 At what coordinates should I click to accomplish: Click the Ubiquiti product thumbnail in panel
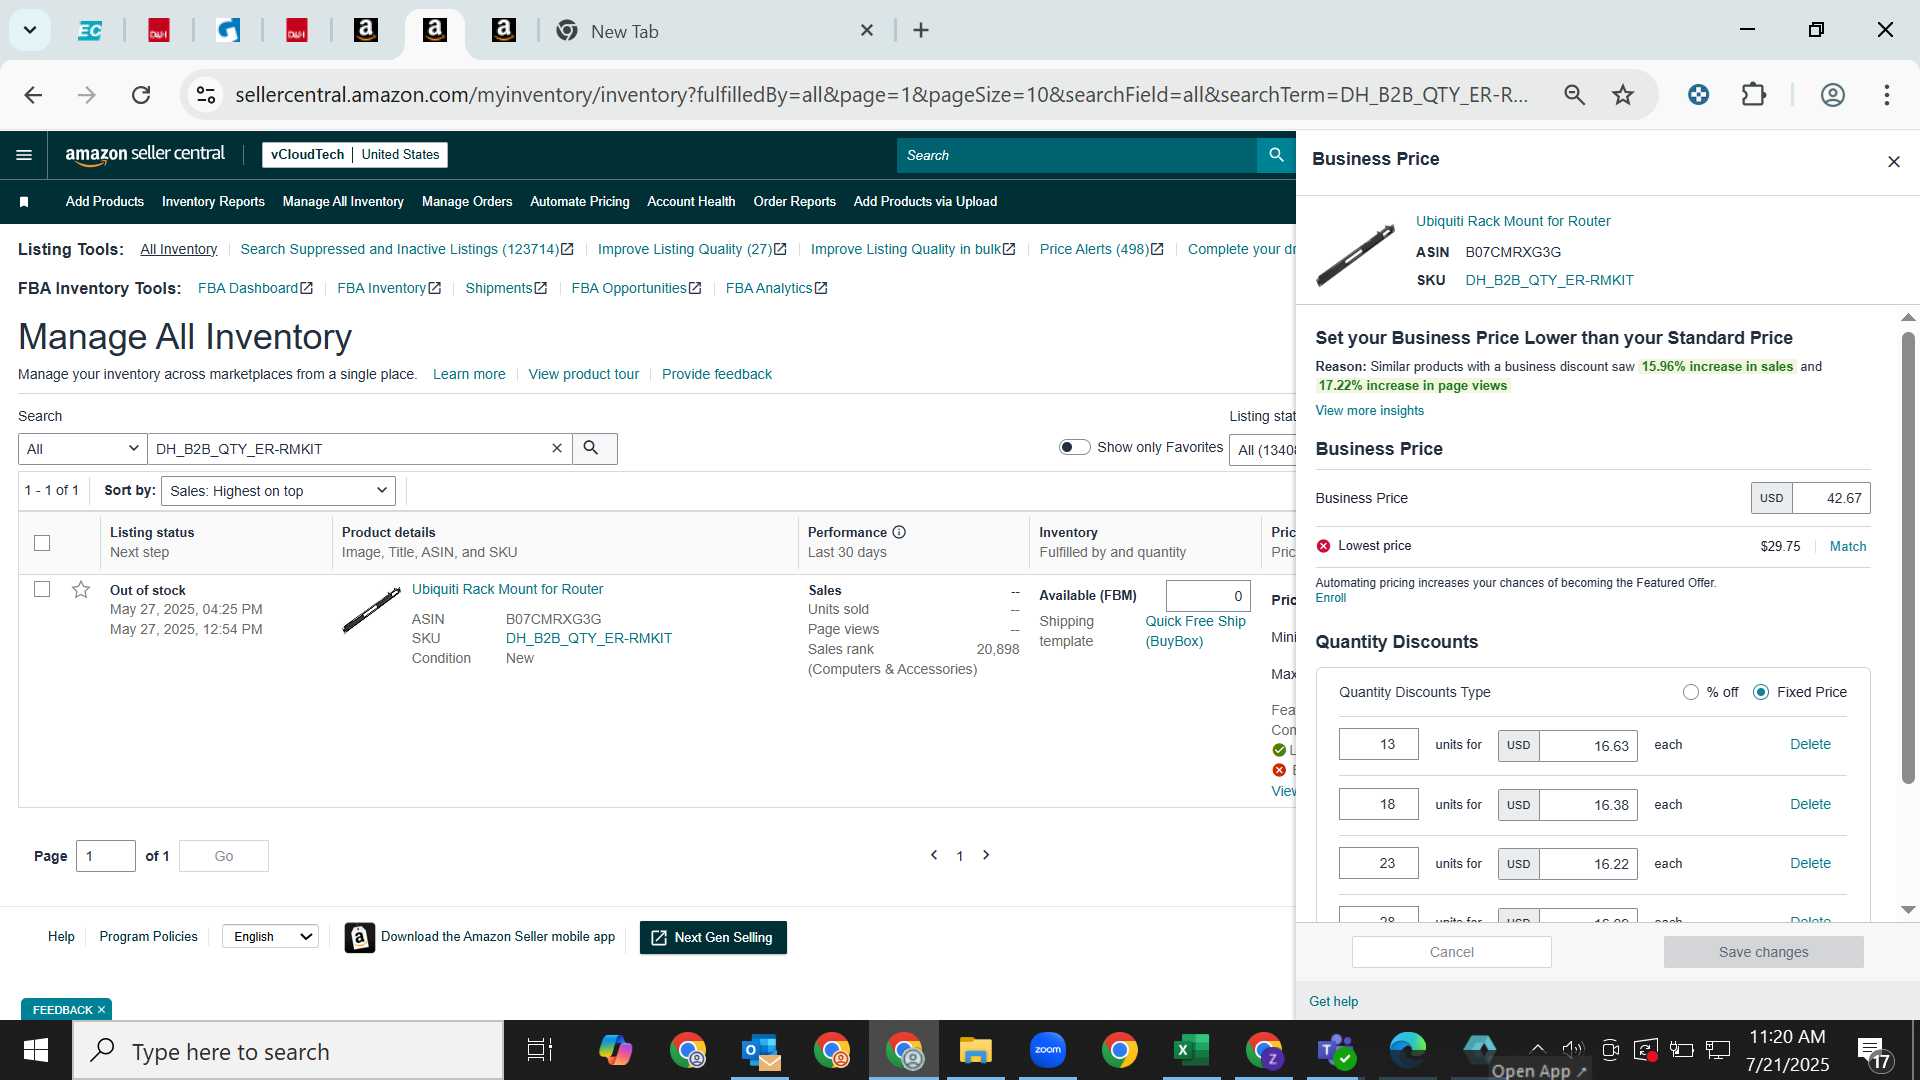coord(1355,253)
